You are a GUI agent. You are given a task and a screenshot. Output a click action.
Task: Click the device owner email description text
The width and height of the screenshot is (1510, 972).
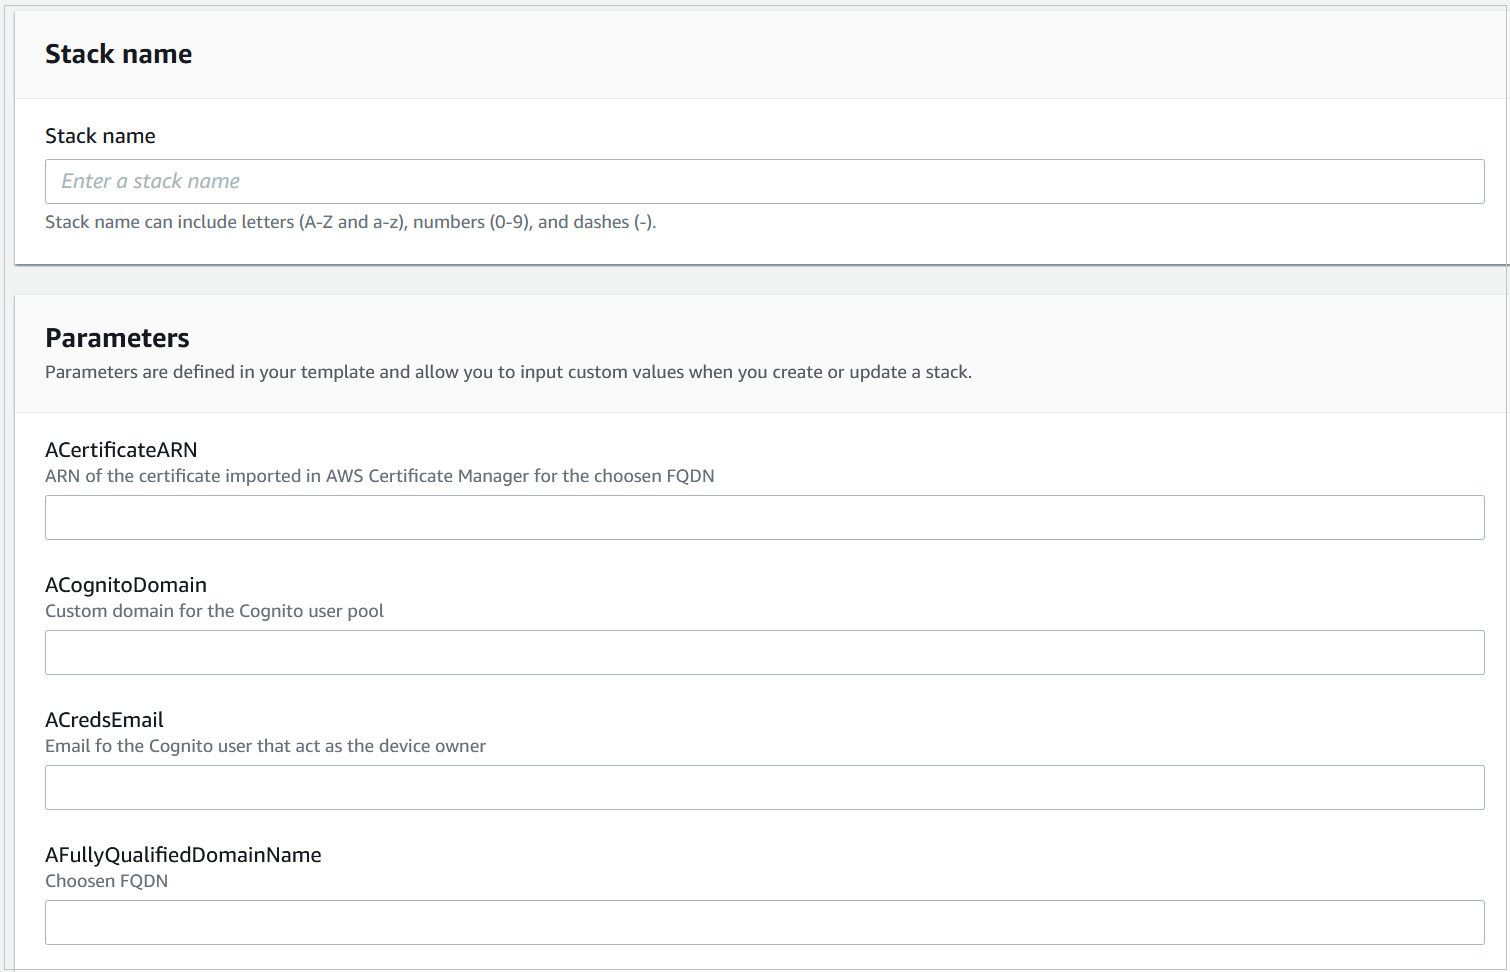coord(265,746)
